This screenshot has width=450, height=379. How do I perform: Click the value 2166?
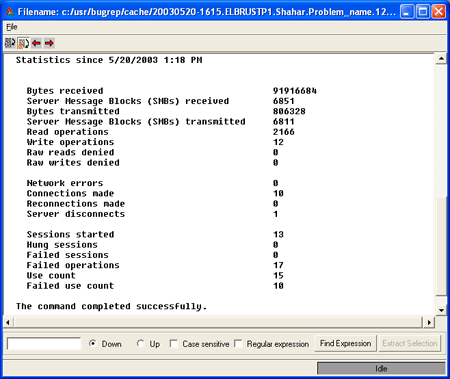pyautogui.click(x=284, y=132)
